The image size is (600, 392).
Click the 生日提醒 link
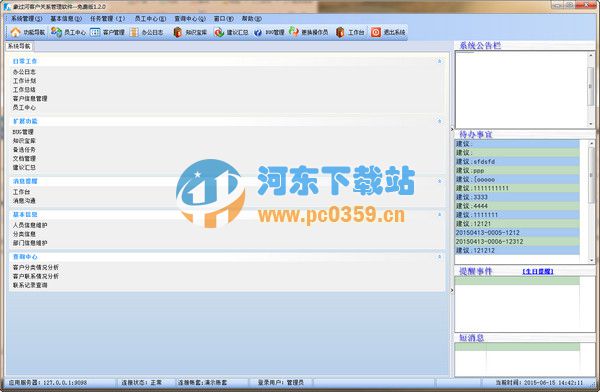[x=538, y=271]
